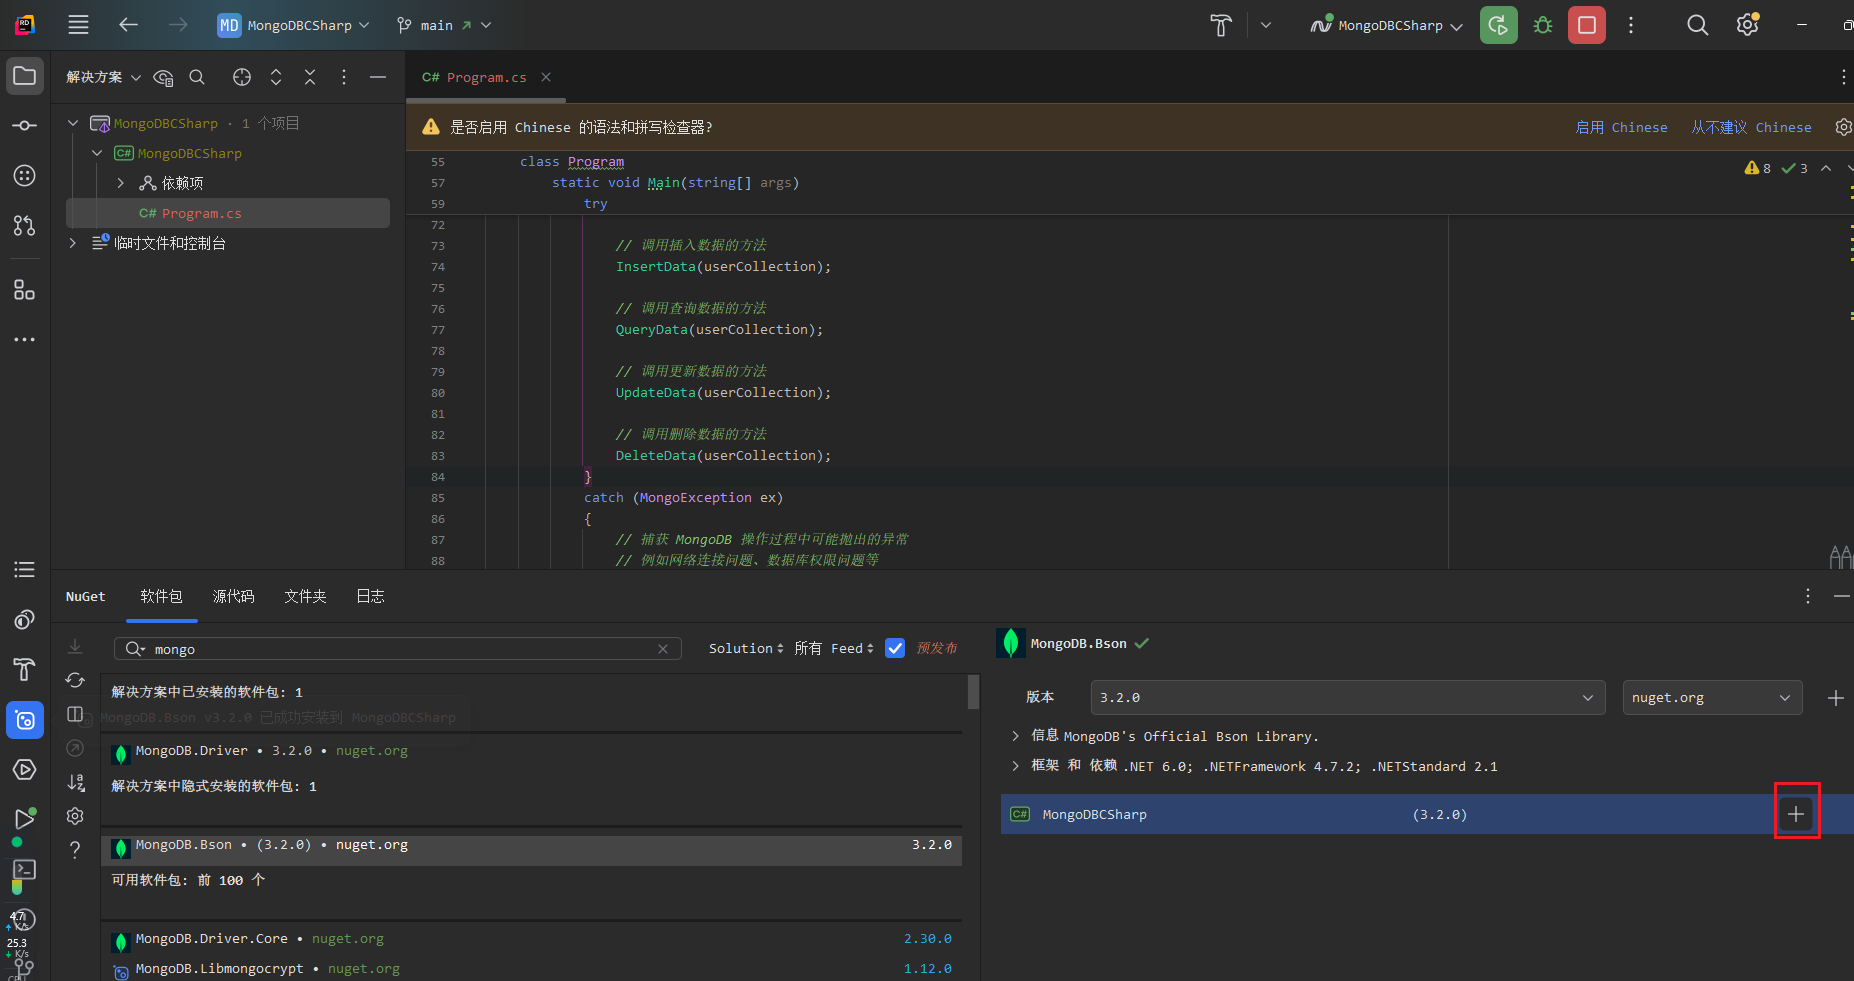The width and height of the screenshot is (1854, 981).
Task: Expand the 框架 和 依赖 section
Action: 1016,766
